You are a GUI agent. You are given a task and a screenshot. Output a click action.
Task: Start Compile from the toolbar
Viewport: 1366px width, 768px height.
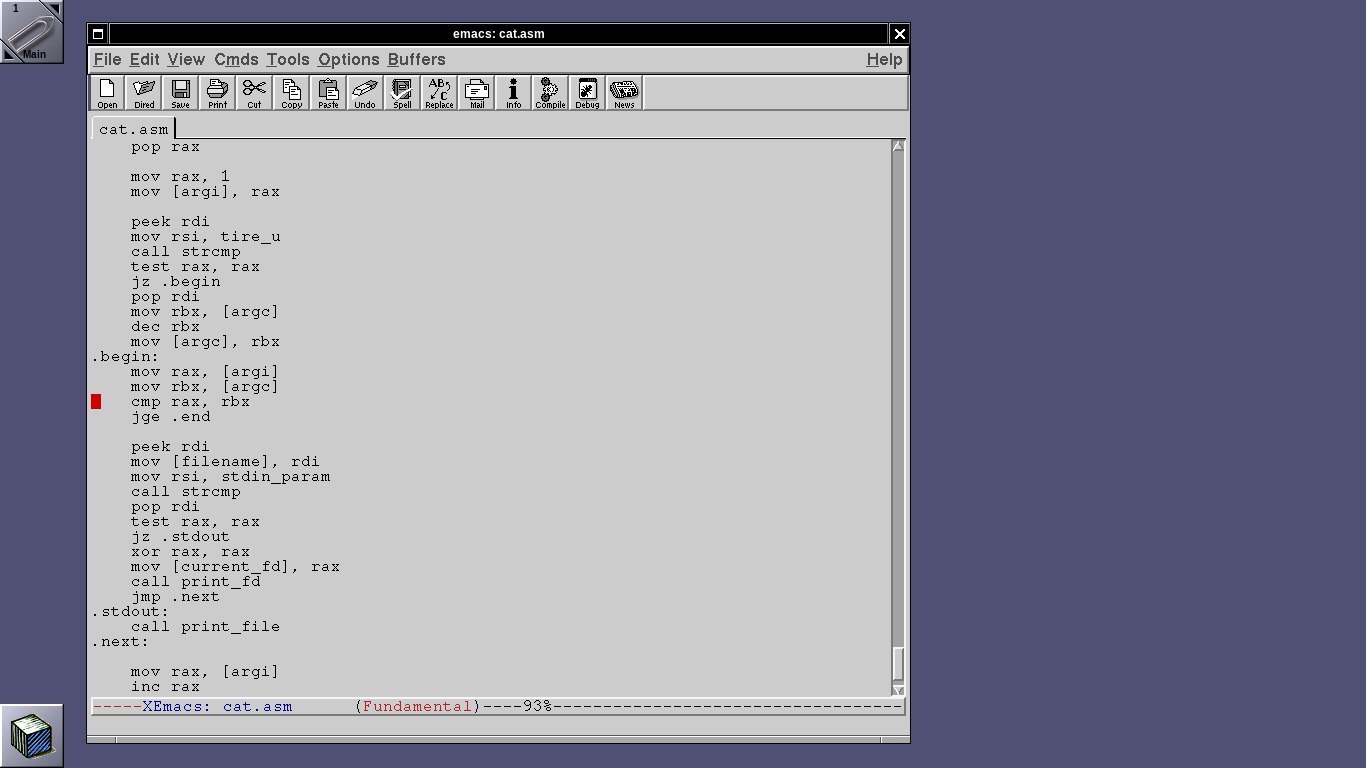[550, 93]
